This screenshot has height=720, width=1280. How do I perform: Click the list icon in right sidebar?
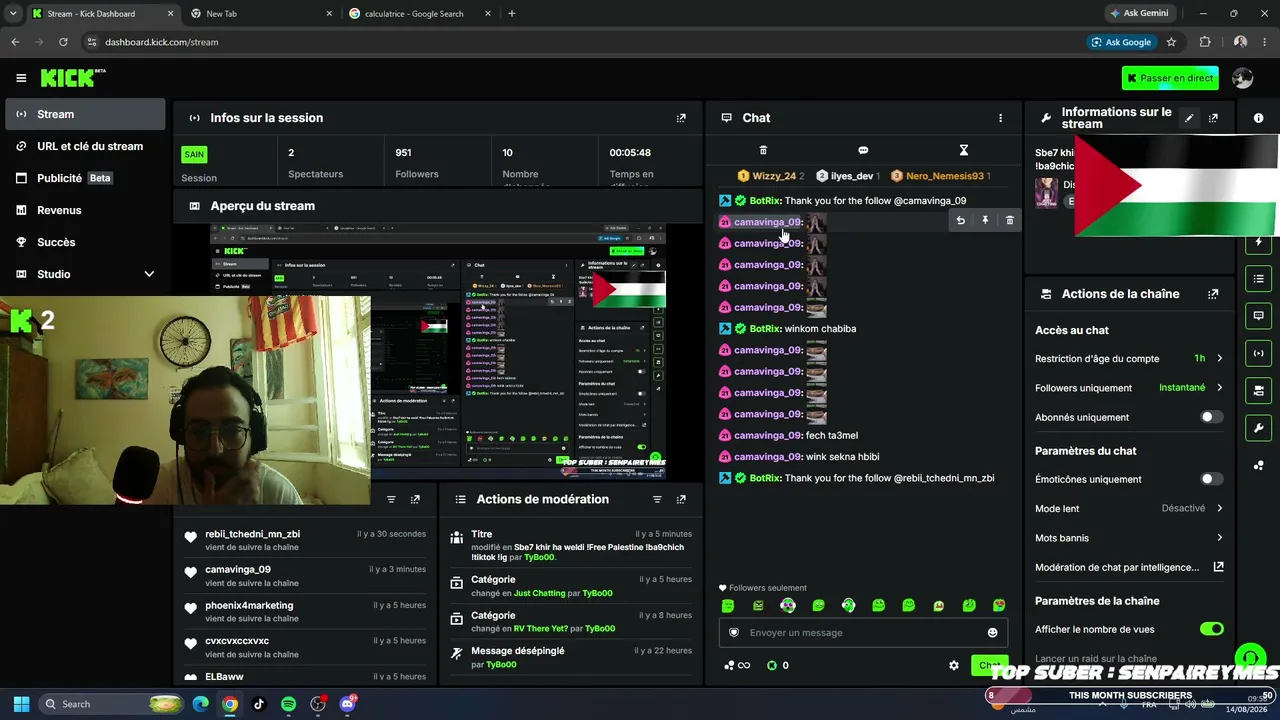[1258, 279]
